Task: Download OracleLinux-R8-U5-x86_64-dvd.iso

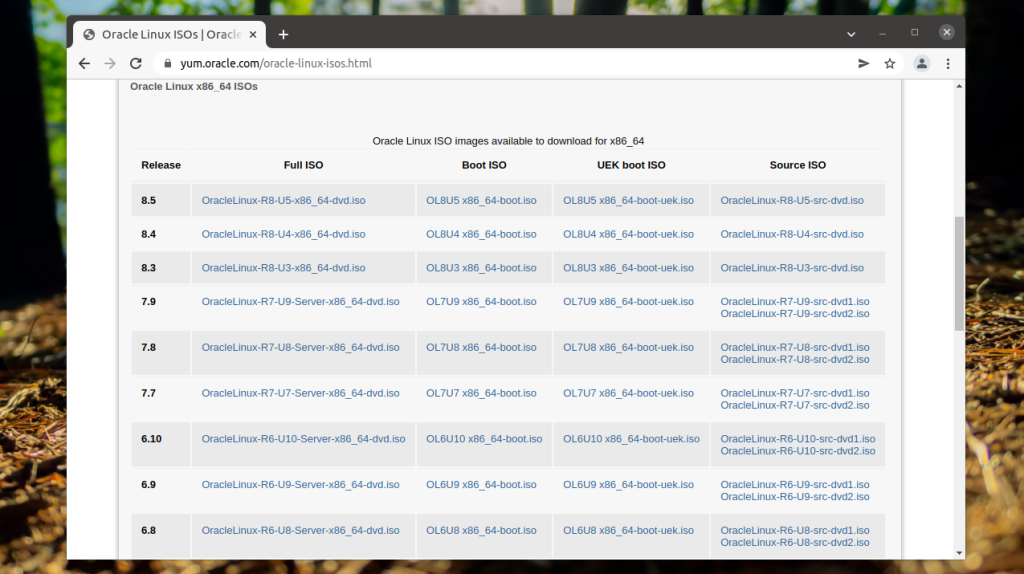Action: (283, 200)
